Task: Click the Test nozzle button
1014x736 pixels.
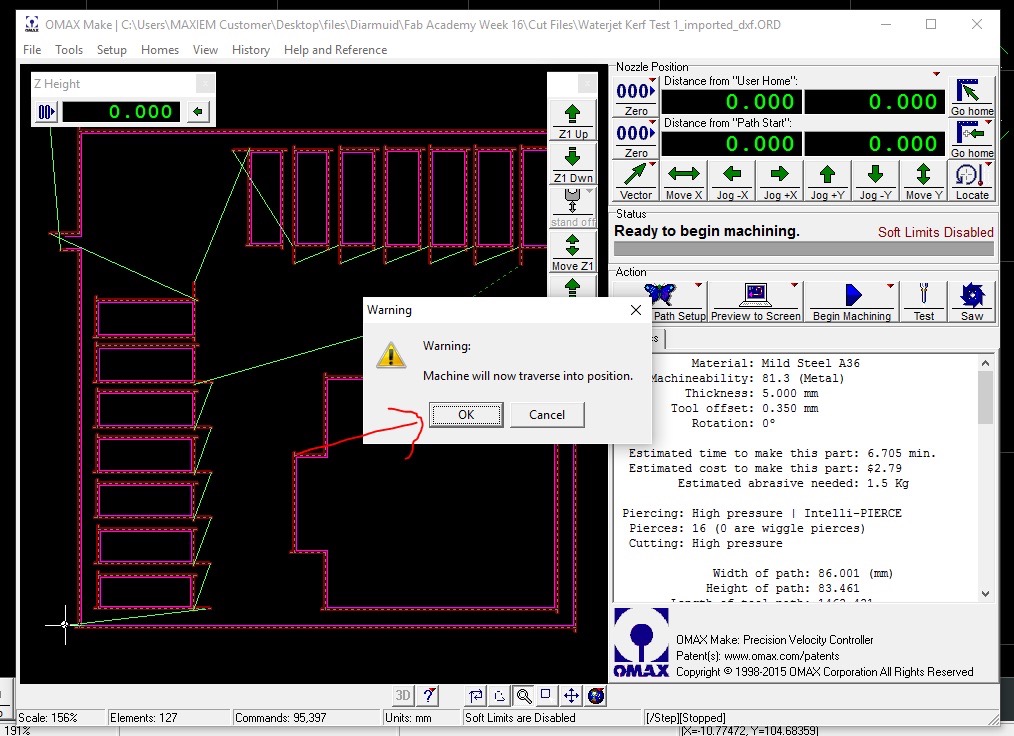Action: [923, 301]
